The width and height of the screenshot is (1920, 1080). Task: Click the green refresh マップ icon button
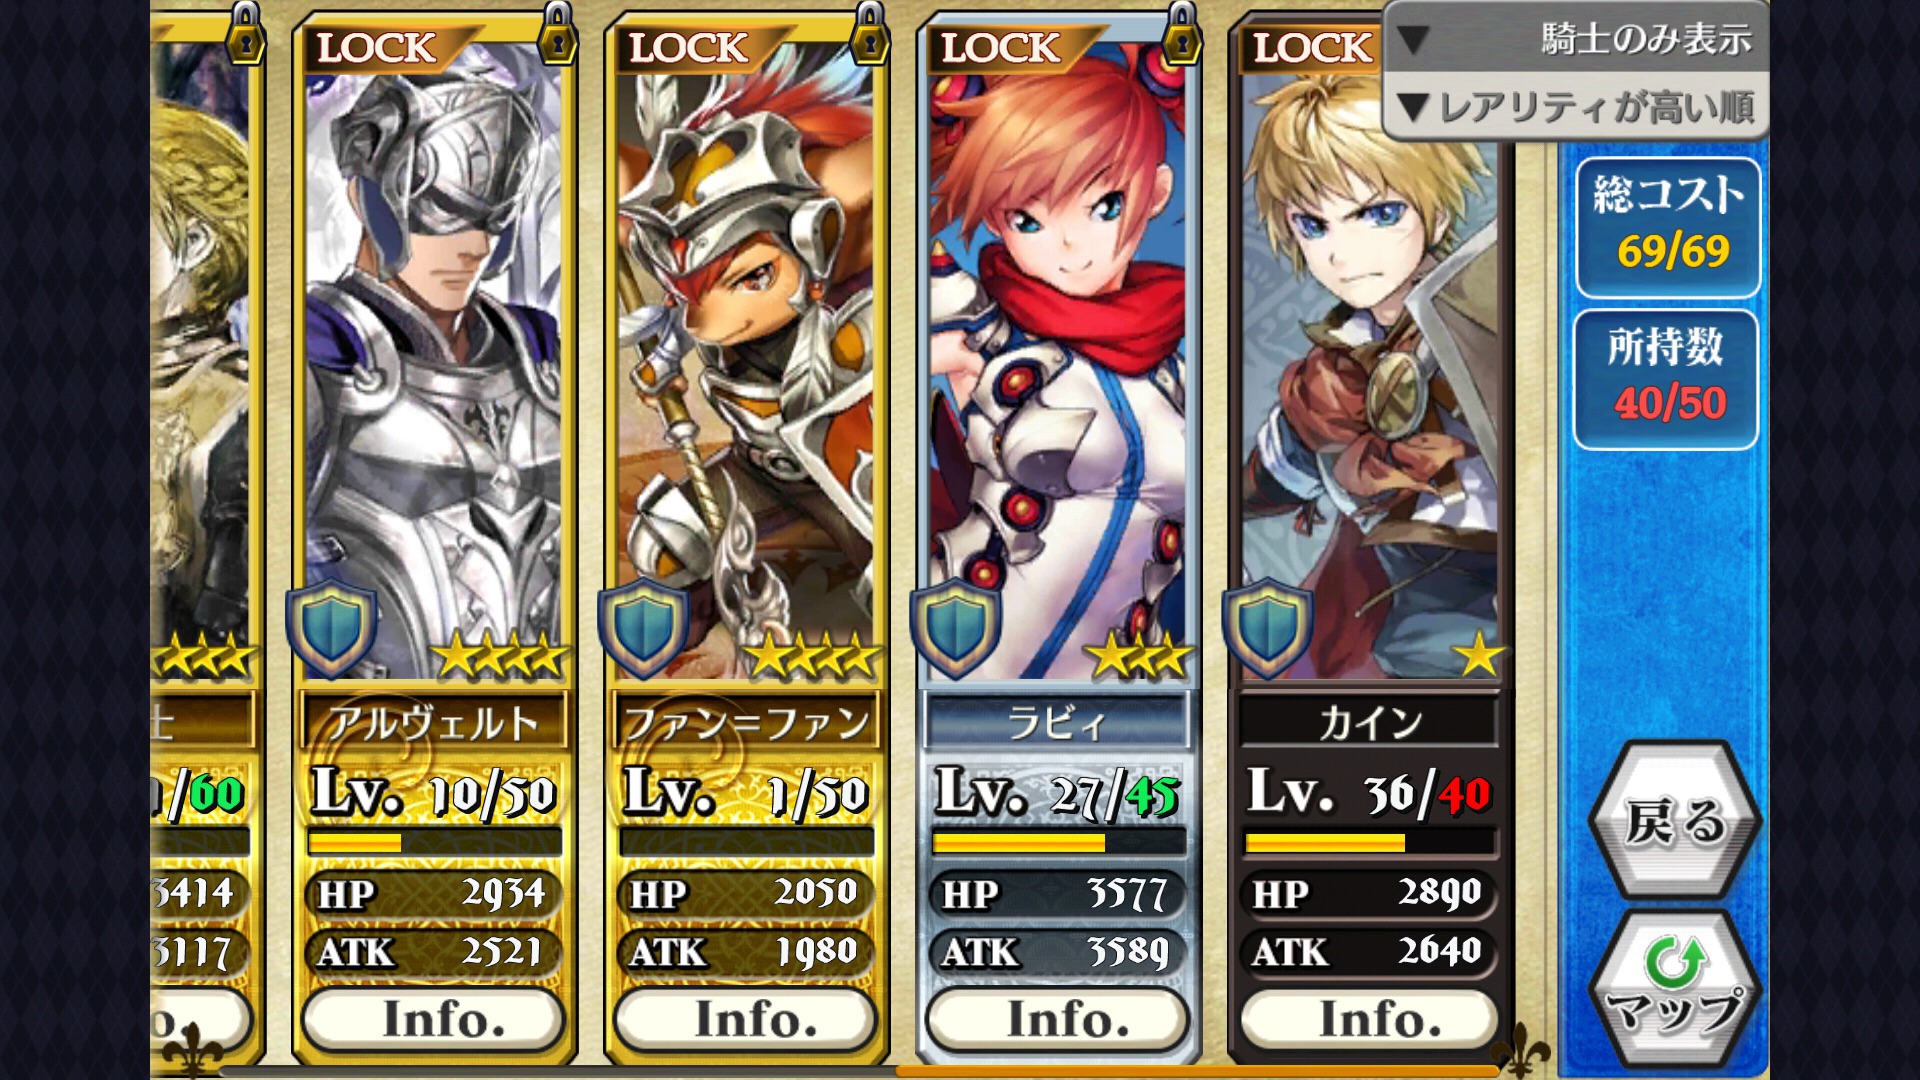coord(1675,992)
